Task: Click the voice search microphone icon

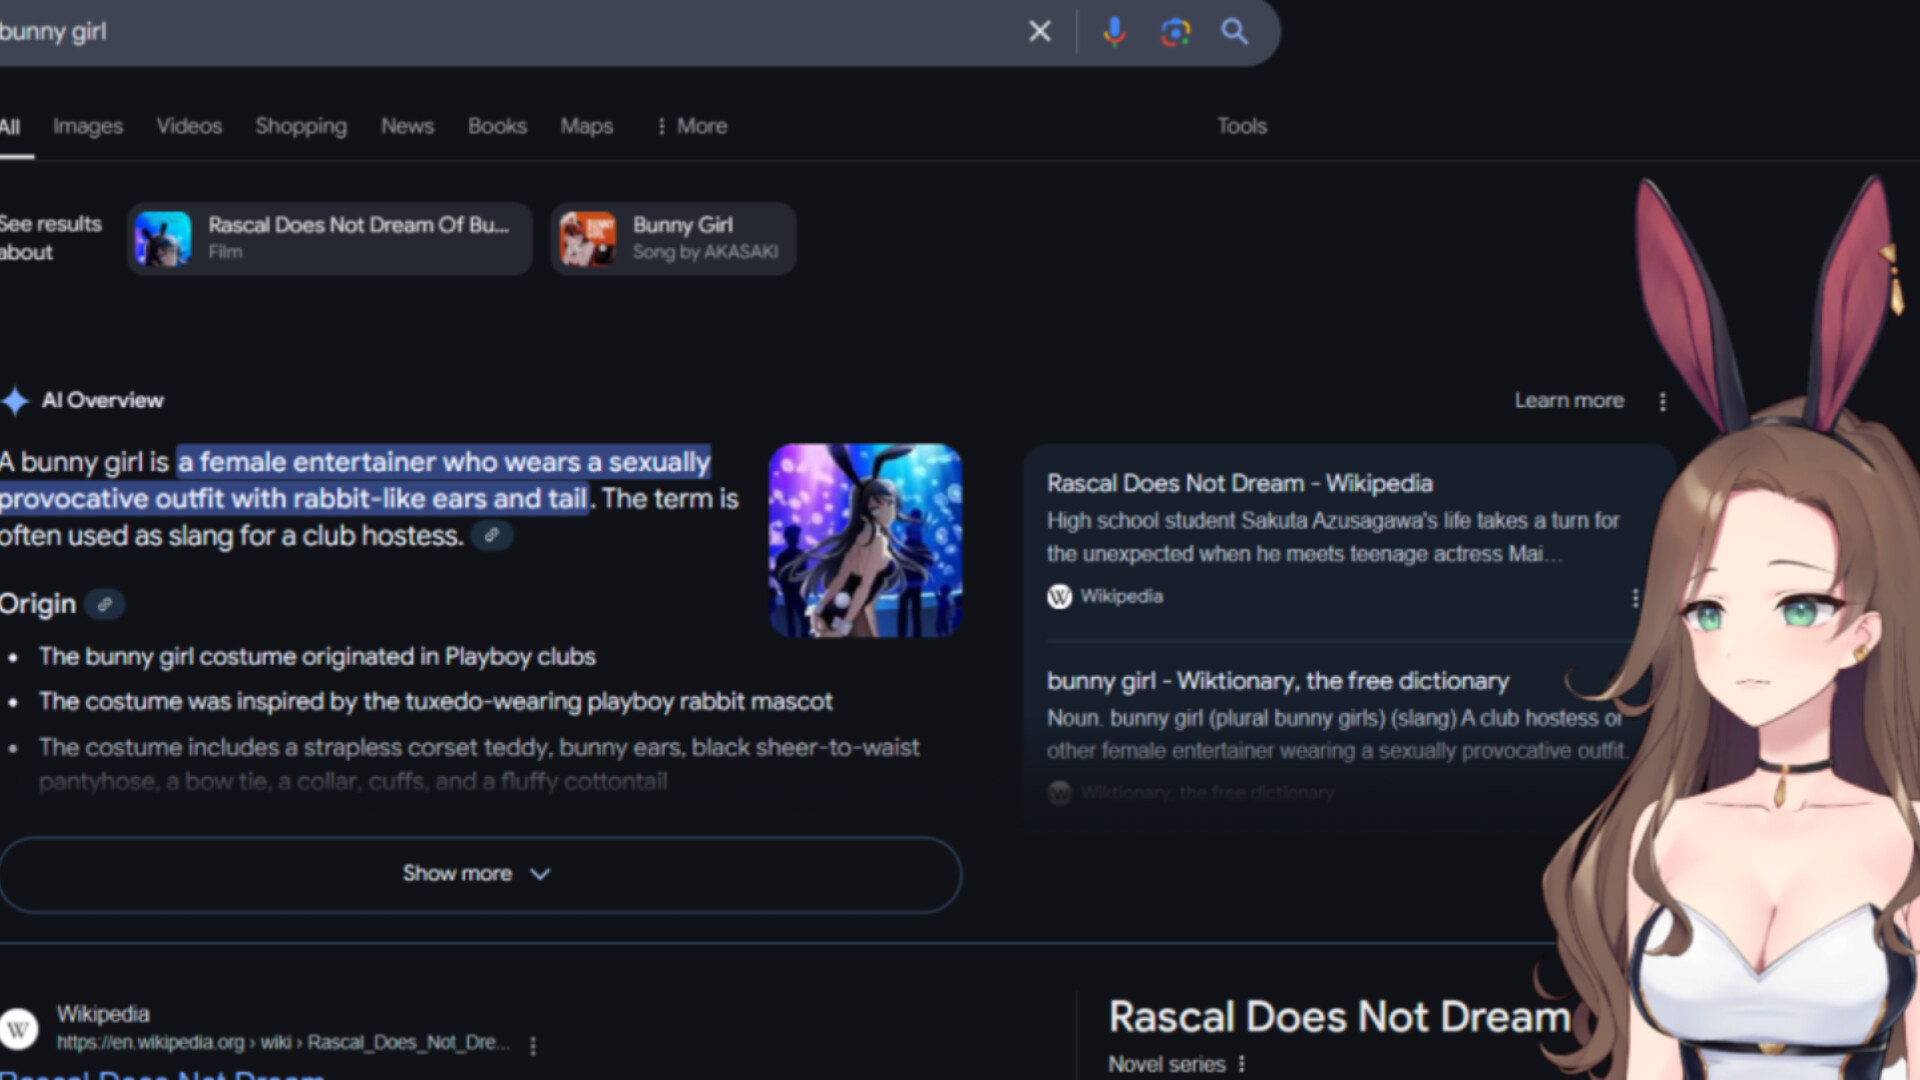Action: (x=1113, y=31)
